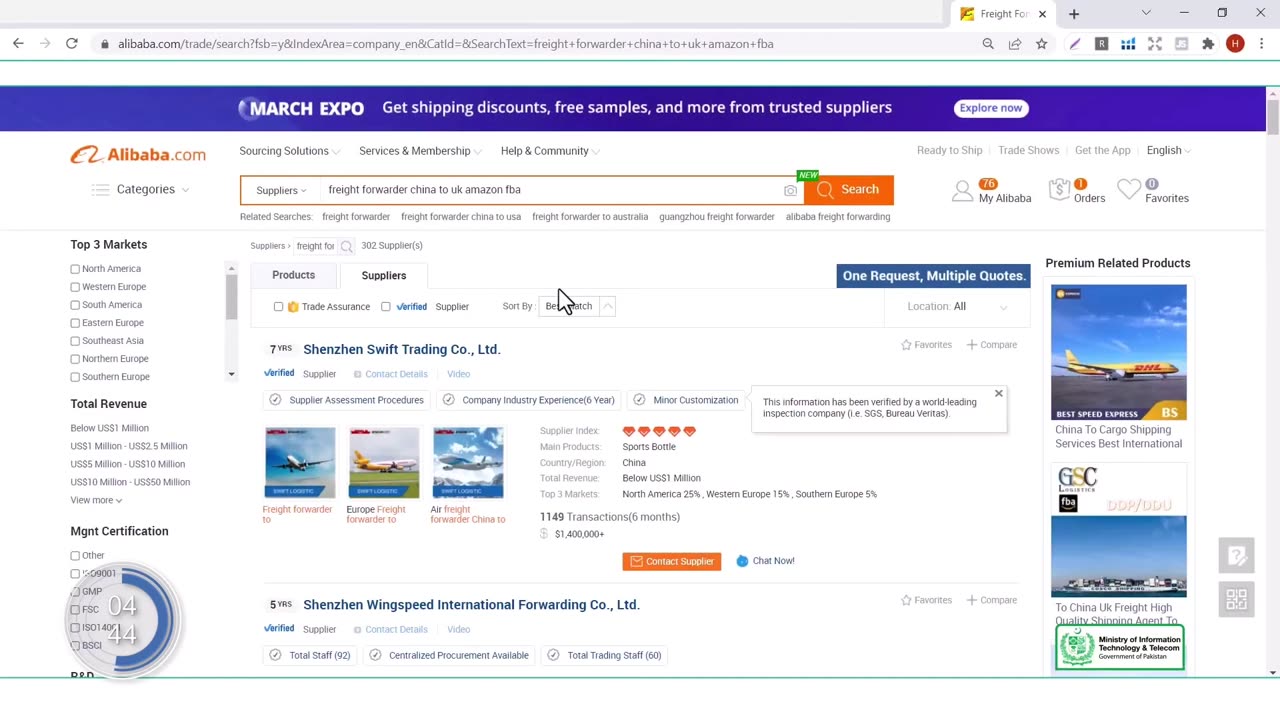Viewport: 1280px width, 720px height.
Task: Click the breadcrumb search magnifier icon
Action: [346, 246]
